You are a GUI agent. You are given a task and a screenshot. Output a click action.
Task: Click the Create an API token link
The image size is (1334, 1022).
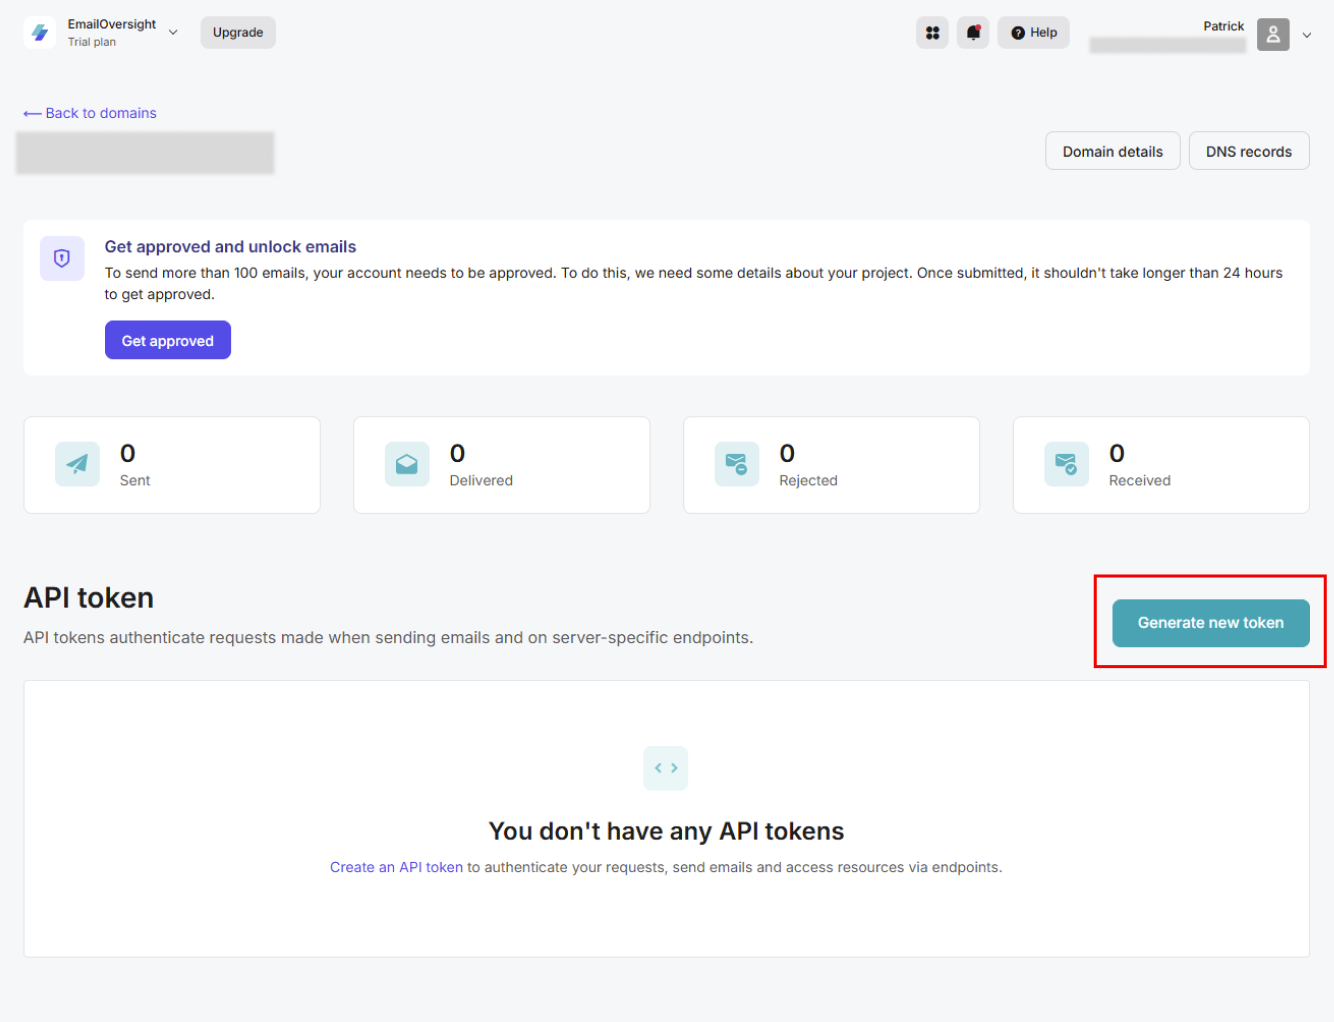pos(396,867)
